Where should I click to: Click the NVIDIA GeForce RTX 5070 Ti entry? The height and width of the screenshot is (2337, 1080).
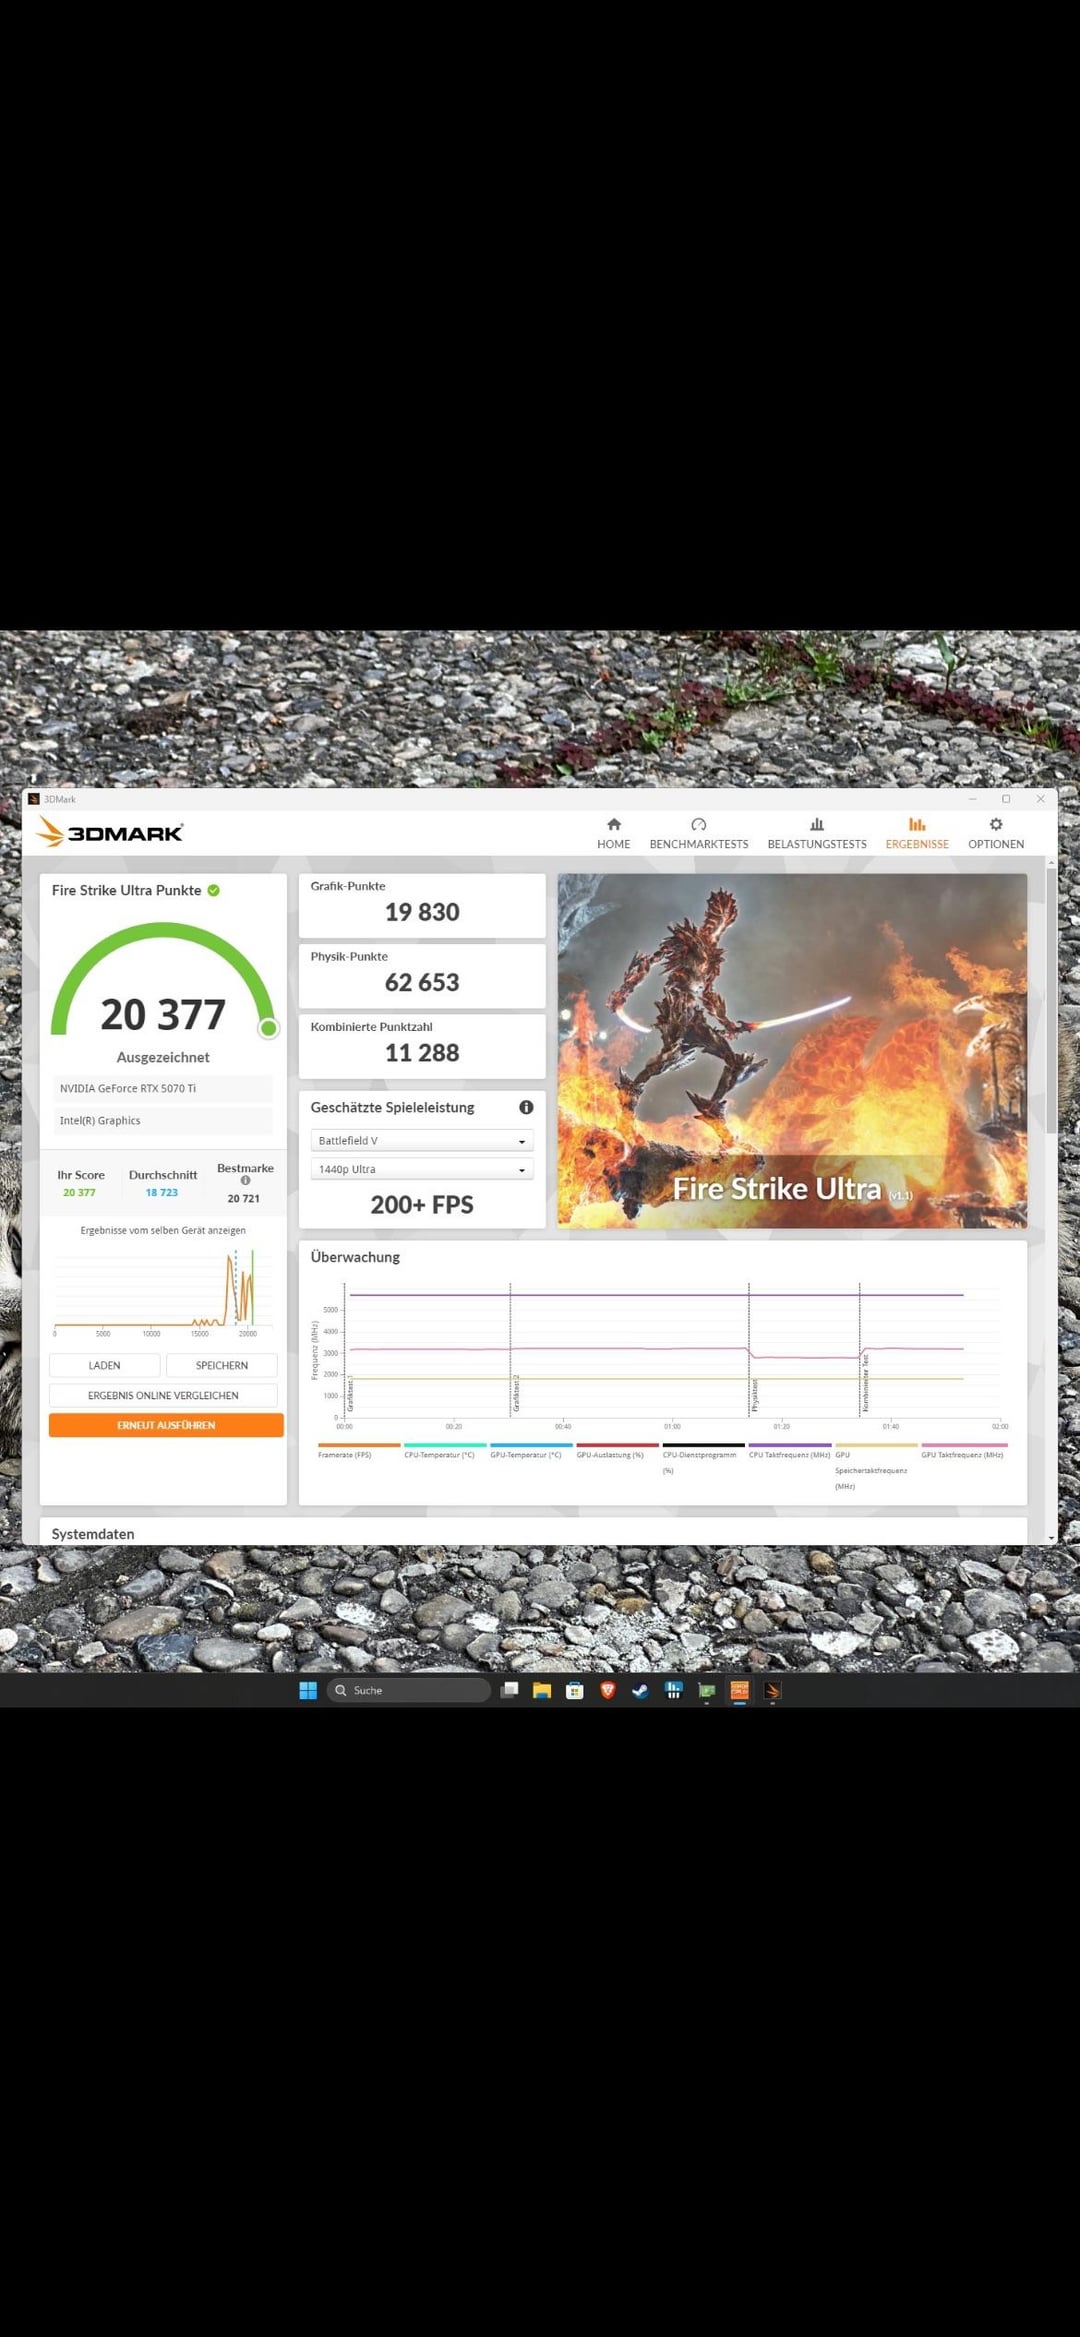(163, 1088)
